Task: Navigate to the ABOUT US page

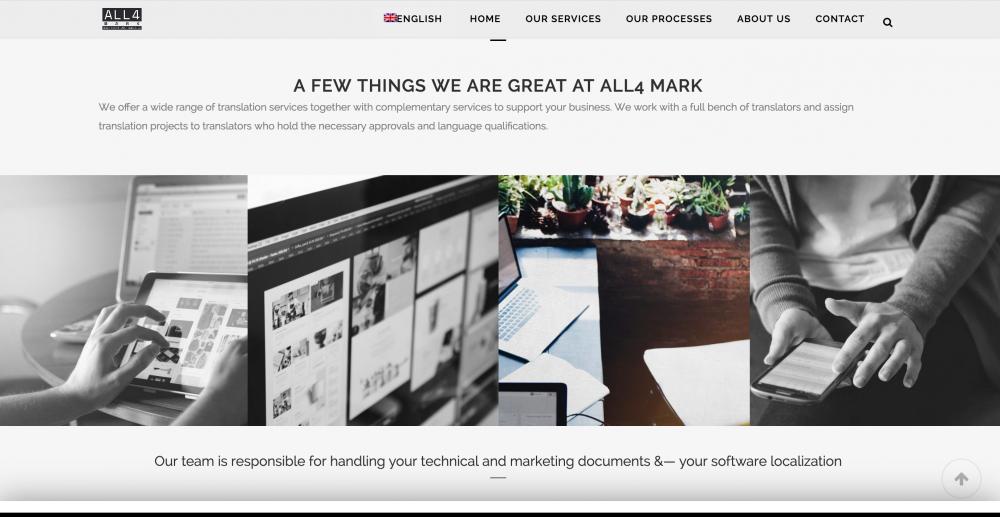Action: click(763, 18)
